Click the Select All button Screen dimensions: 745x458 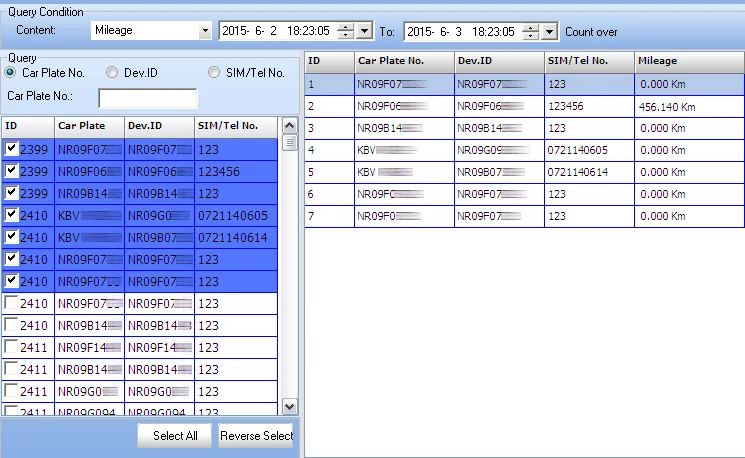[x=174, y=435]
